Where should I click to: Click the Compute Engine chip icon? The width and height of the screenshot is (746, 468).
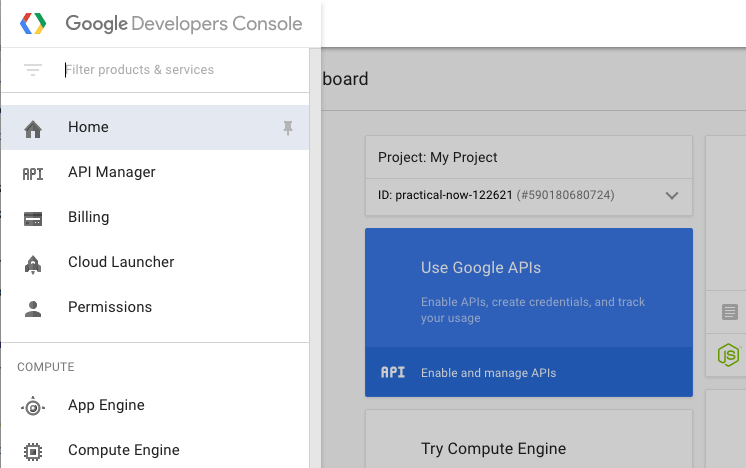[x=33, y=451]
